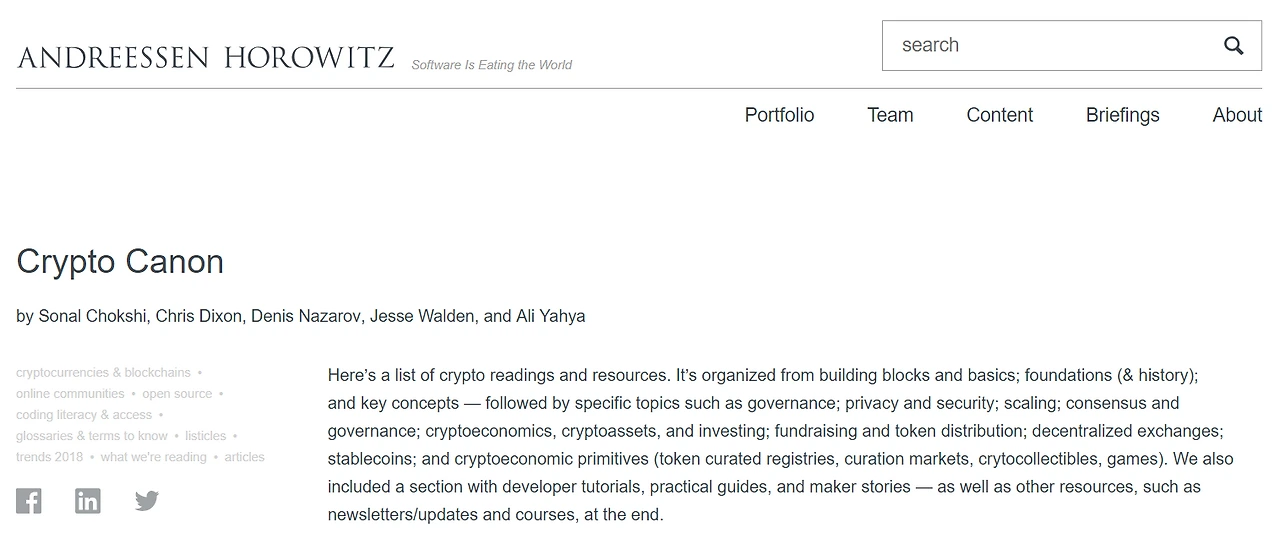This screenshot has width=1280, height=555.
Task: Open the About menu
Action: pyautogui.click(x=1237, y=115)
